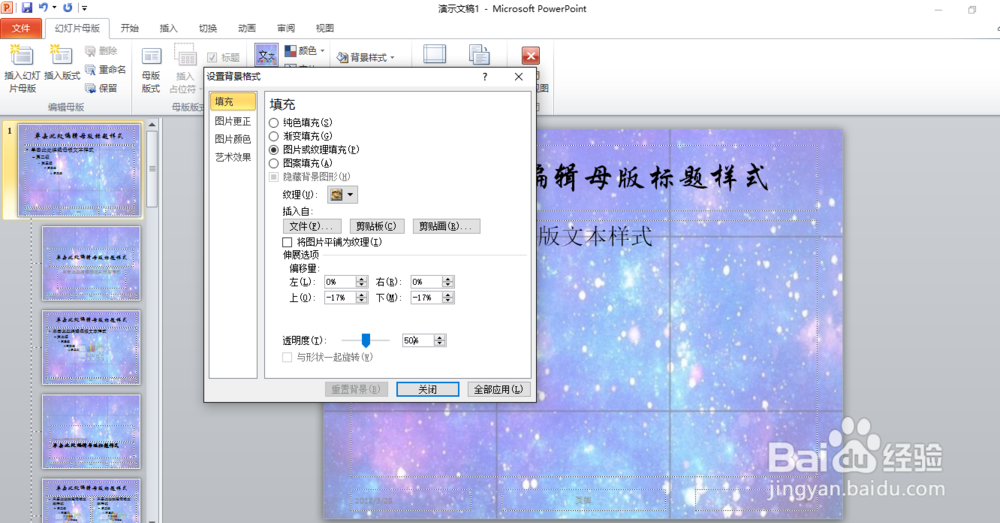Click the 剪贴画 button
1000x523 pixels.
pyautogui.click(x=446, y=226)
